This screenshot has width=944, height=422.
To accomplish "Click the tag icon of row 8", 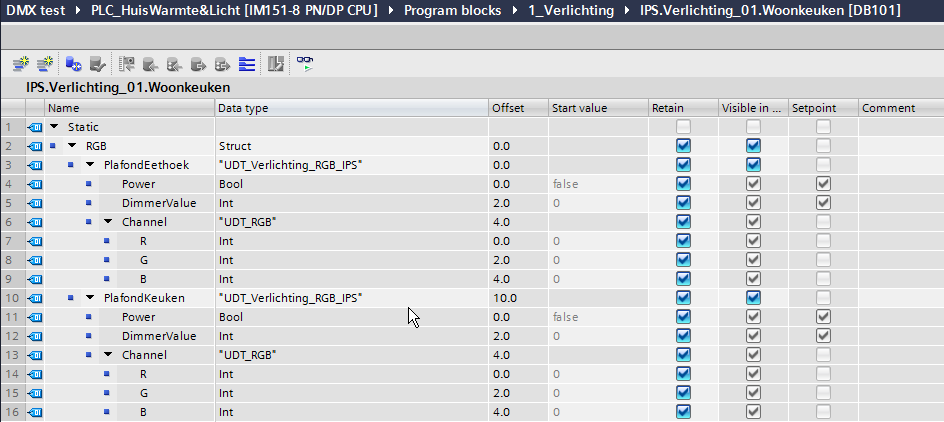I will 35,260.
